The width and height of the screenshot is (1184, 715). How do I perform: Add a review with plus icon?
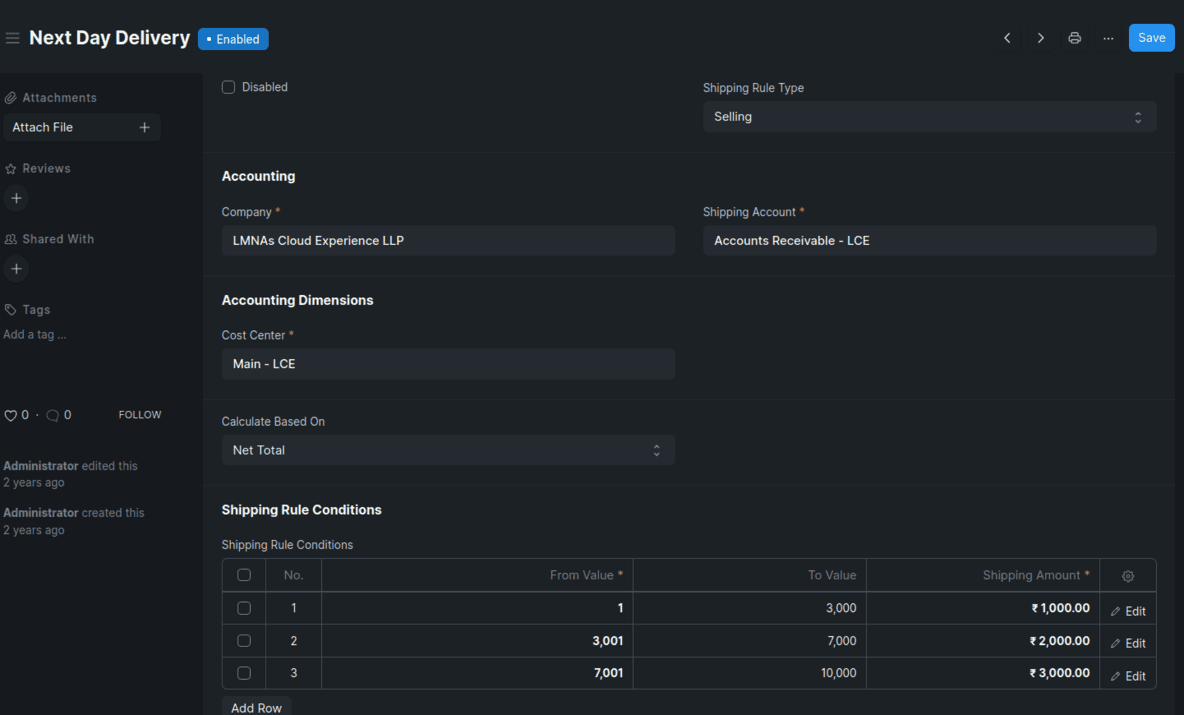point(16,198)
